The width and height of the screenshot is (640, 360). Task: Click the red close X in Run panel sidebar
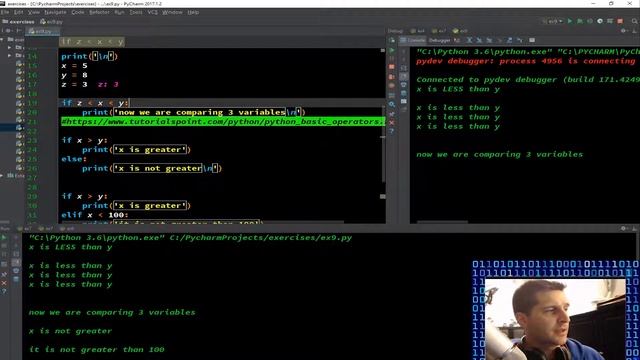coord(4,283)
